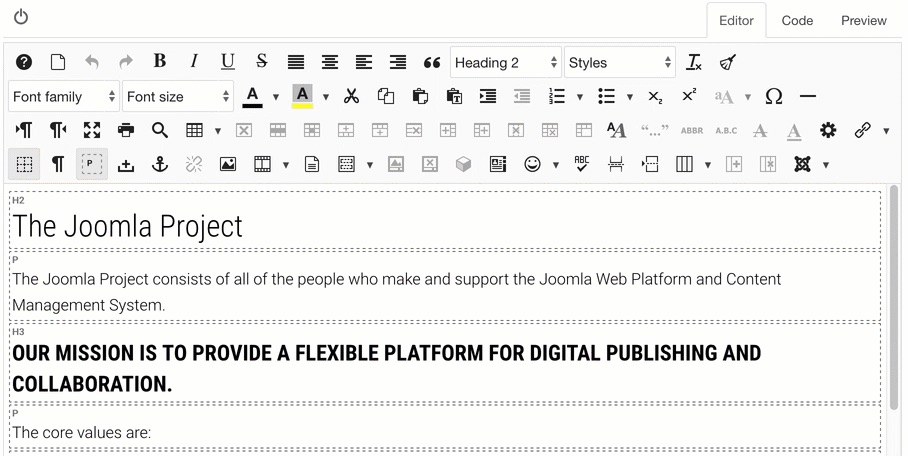
Task: Click the undo arrow
Action: point(91,62)
